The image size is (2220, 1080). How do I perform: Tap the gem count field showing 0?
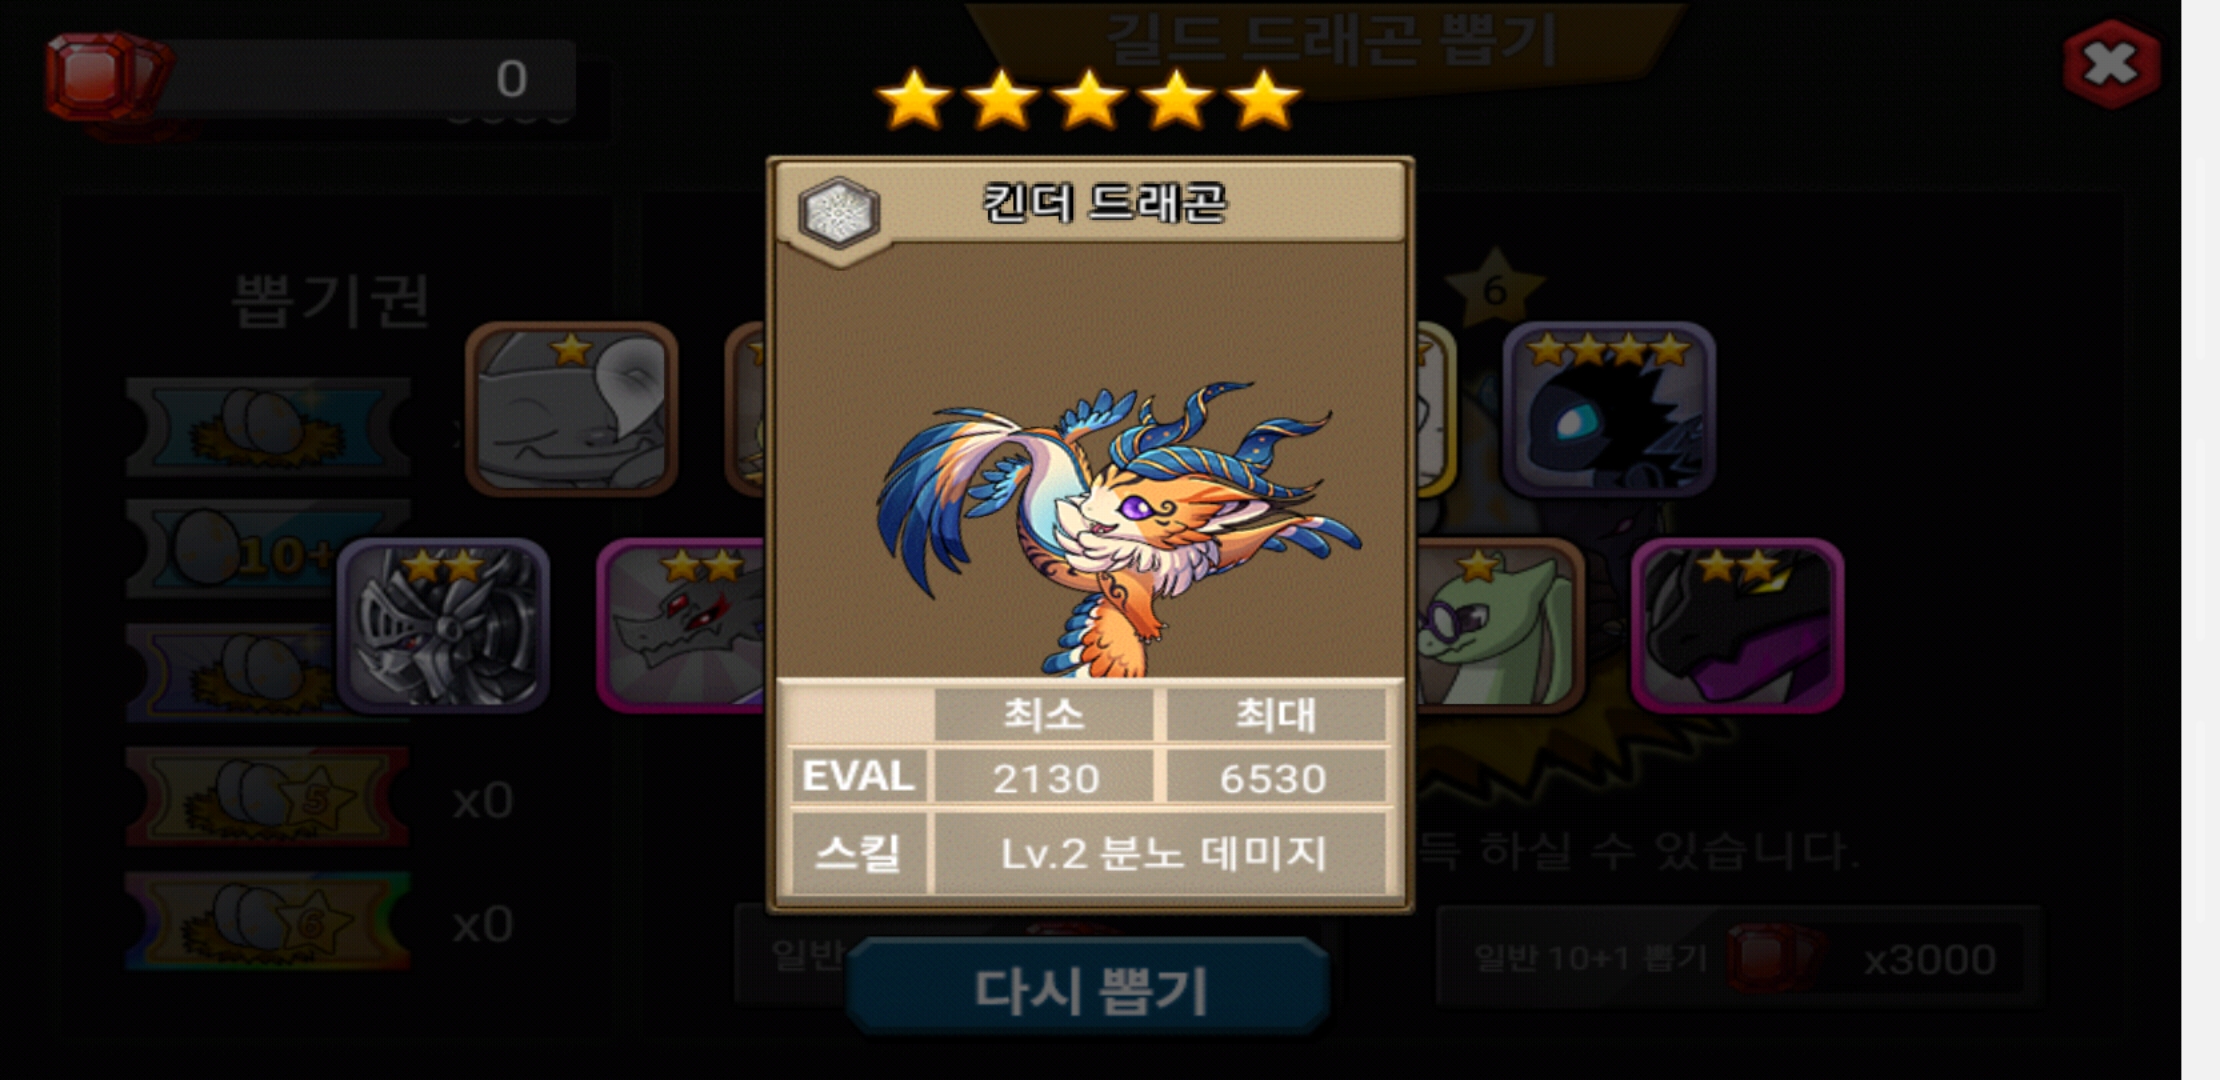coord(365,78)
